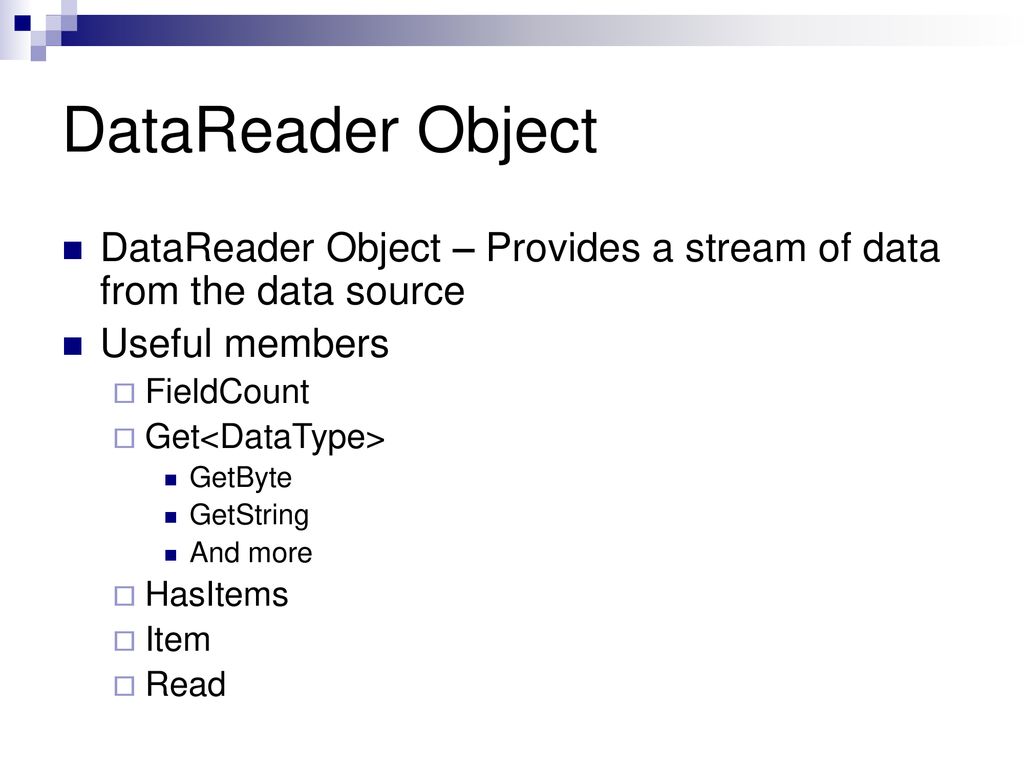Click the And more text
1024x768 pixels.
(x=251, y=552)
